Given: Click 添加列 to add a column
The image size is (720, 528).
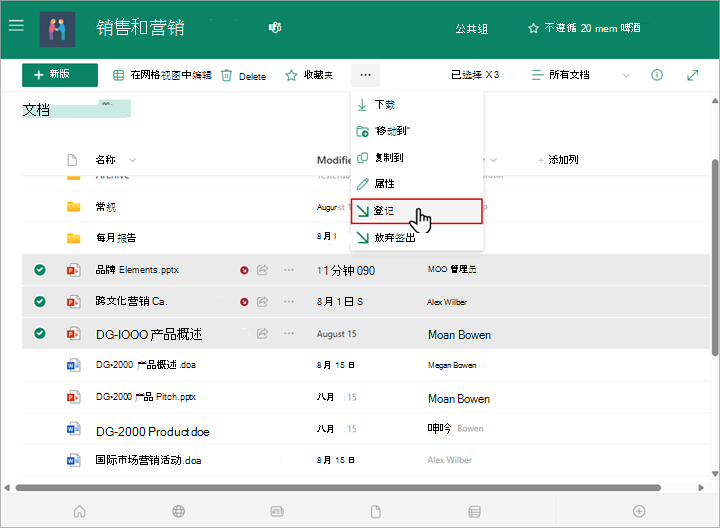Looking at the screenshot, I should 558,160.
